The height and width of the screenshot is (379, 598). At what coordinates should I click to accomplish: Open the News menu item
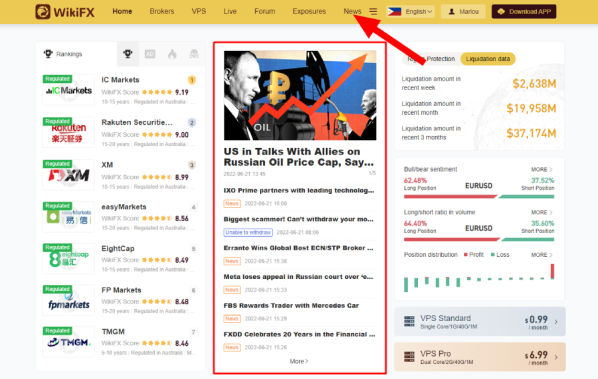[352, 11]
